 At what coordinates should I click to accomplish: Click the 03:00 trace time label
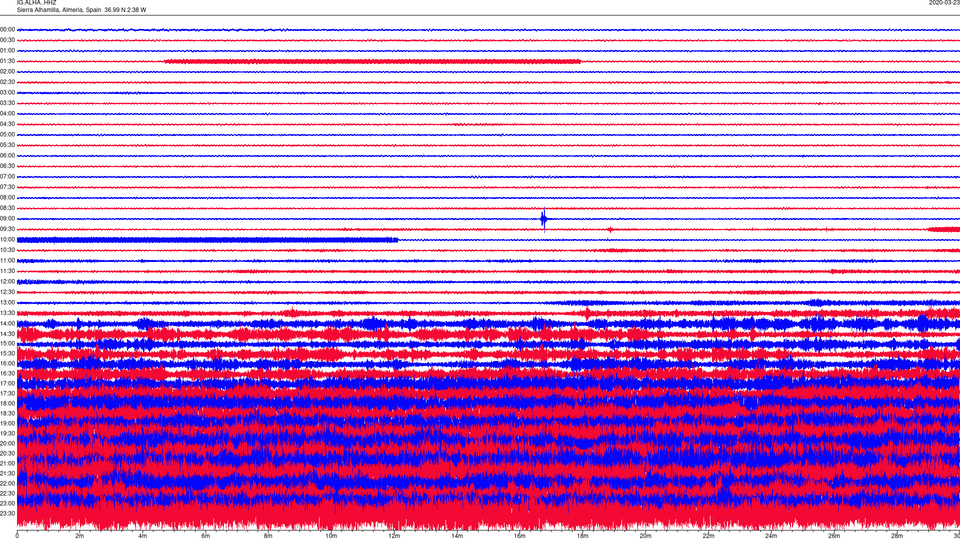(7, 92)
